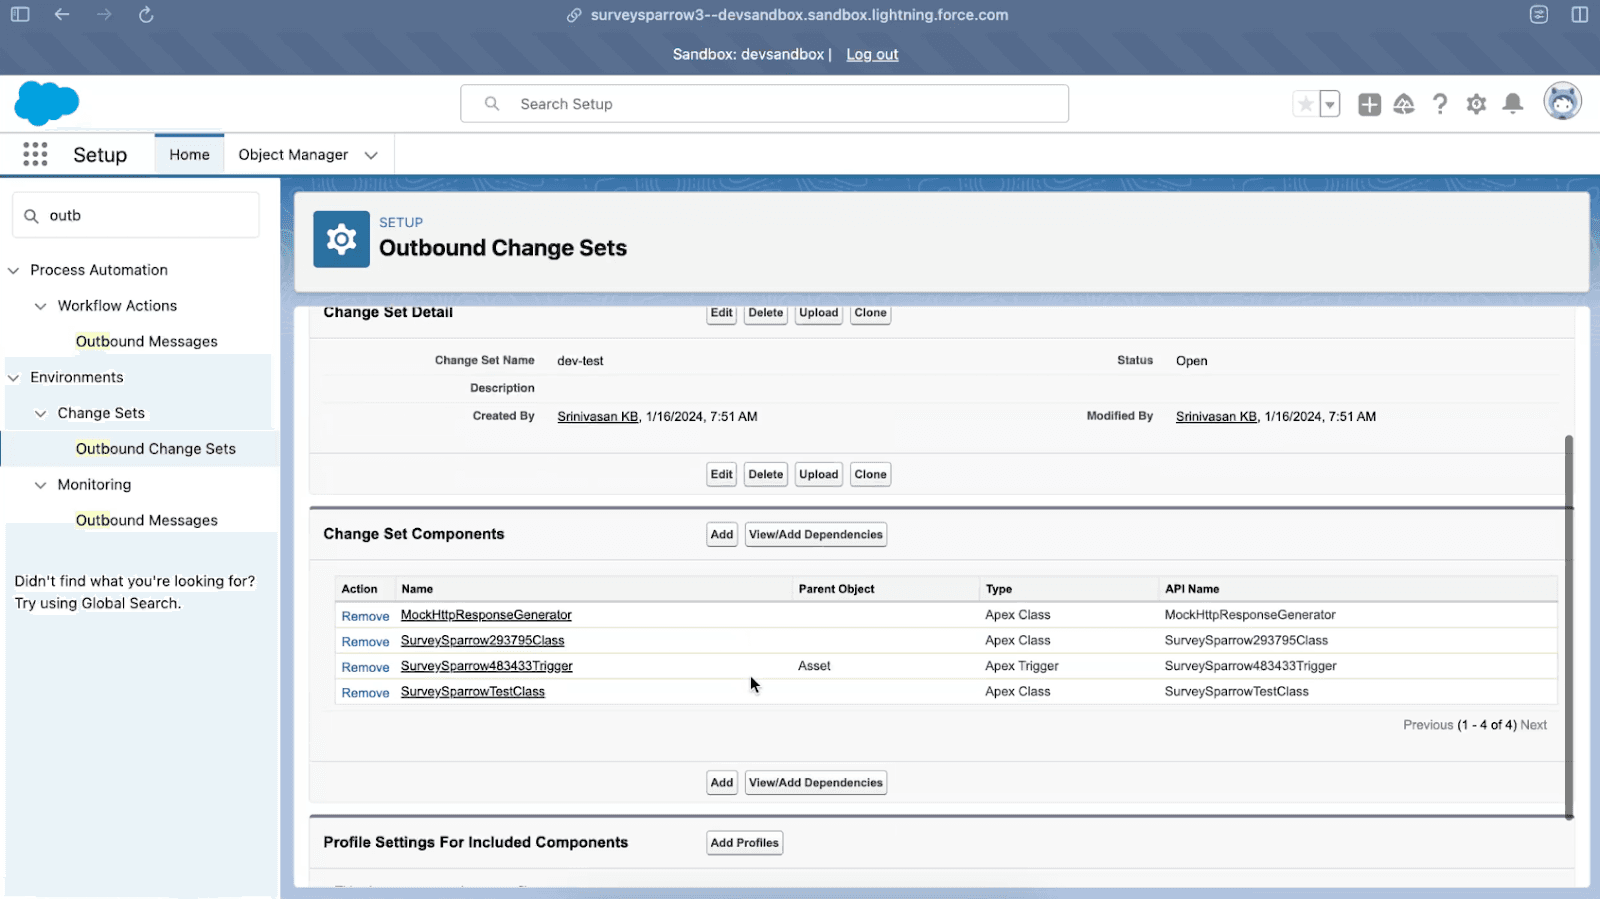Screen dimensions: 1600x899
Task: Open the Global Actions plus icon
Action: coord(1369,104)
